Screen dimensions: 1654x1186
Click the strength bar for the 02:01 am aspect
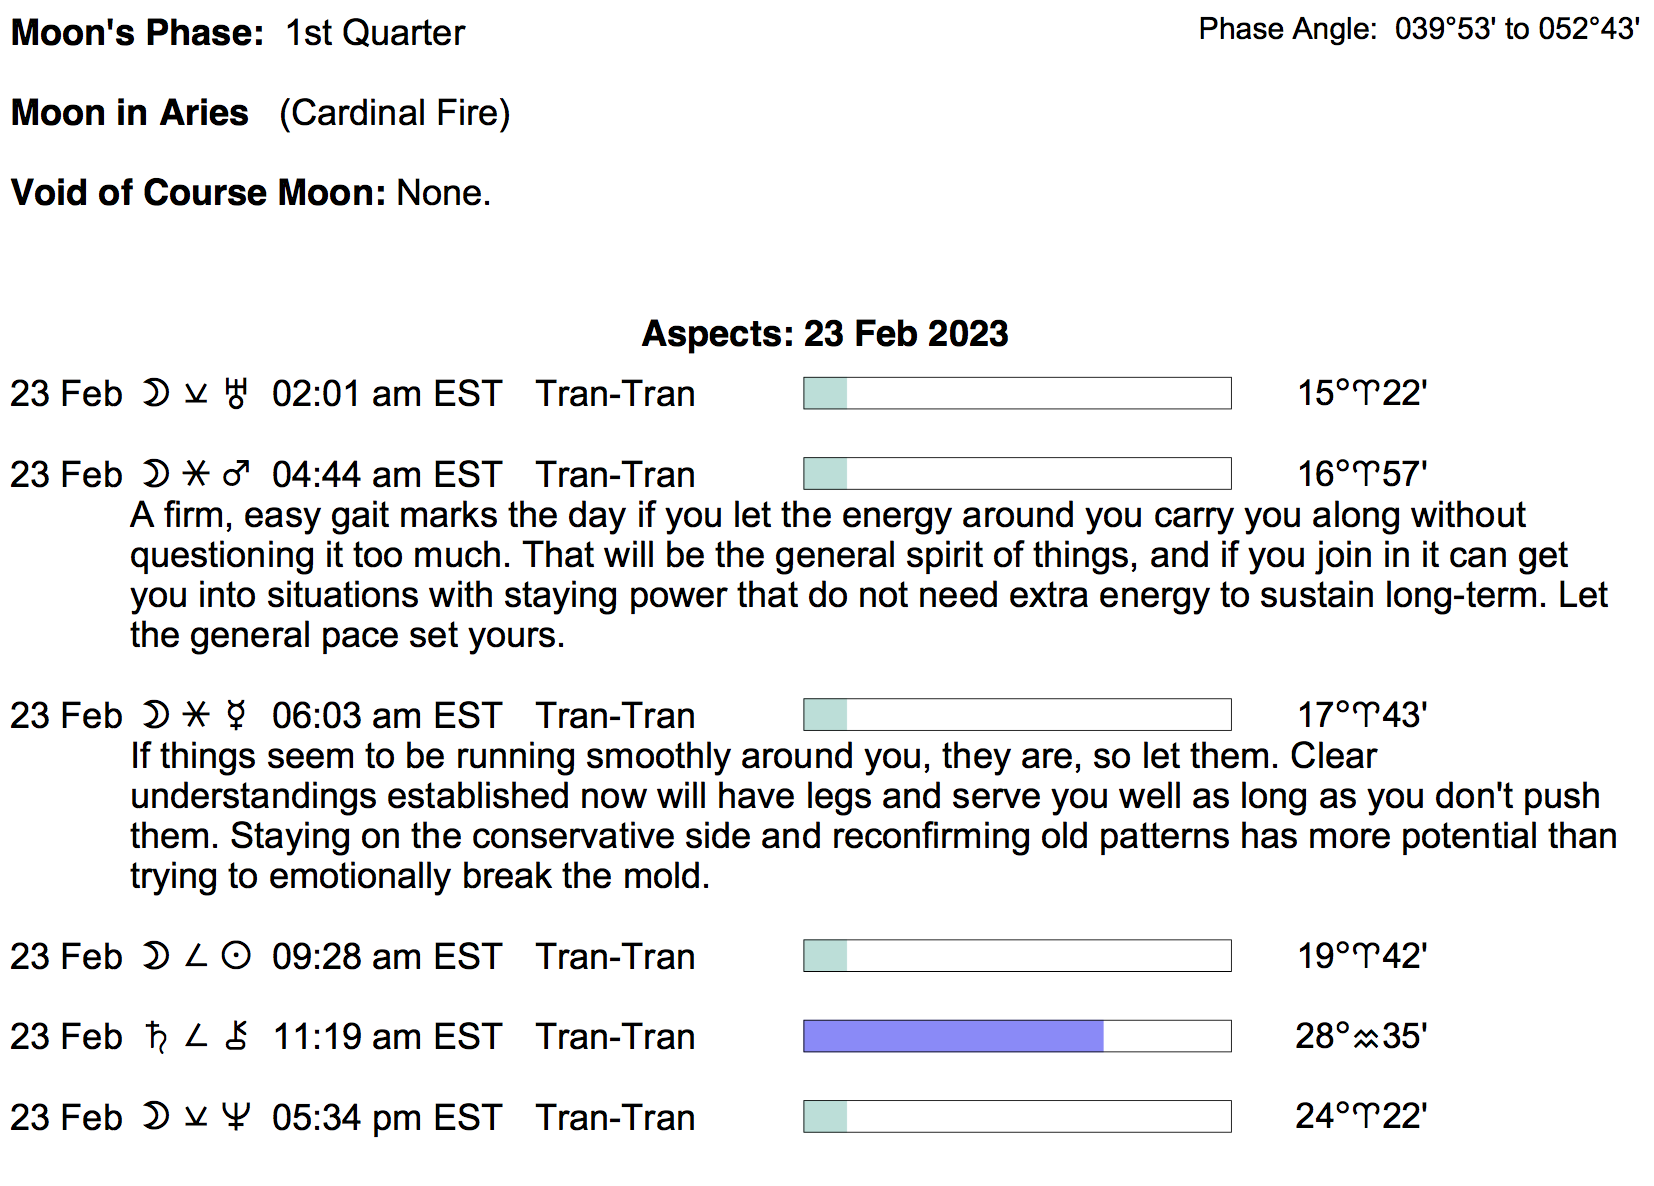[1016, 393]
